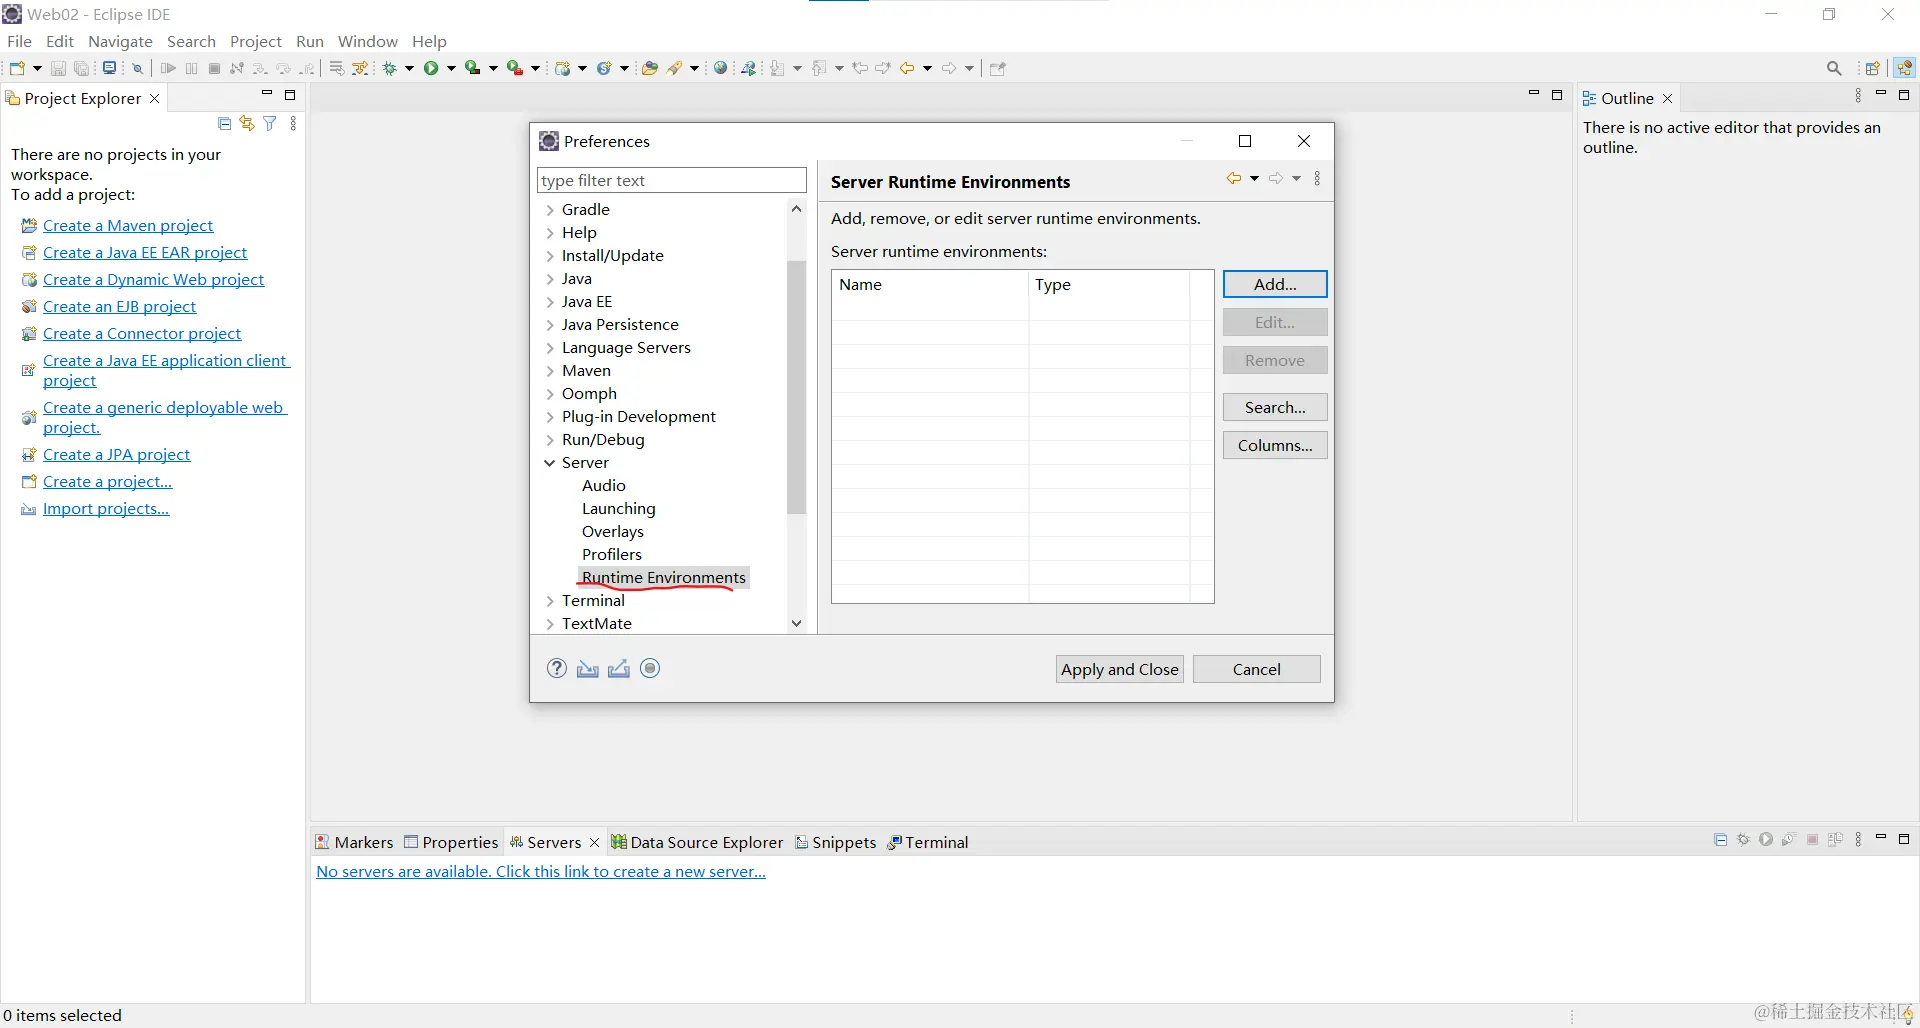Click the Export preferences icon
1920x1028 pixels.
tap(619, 668)
